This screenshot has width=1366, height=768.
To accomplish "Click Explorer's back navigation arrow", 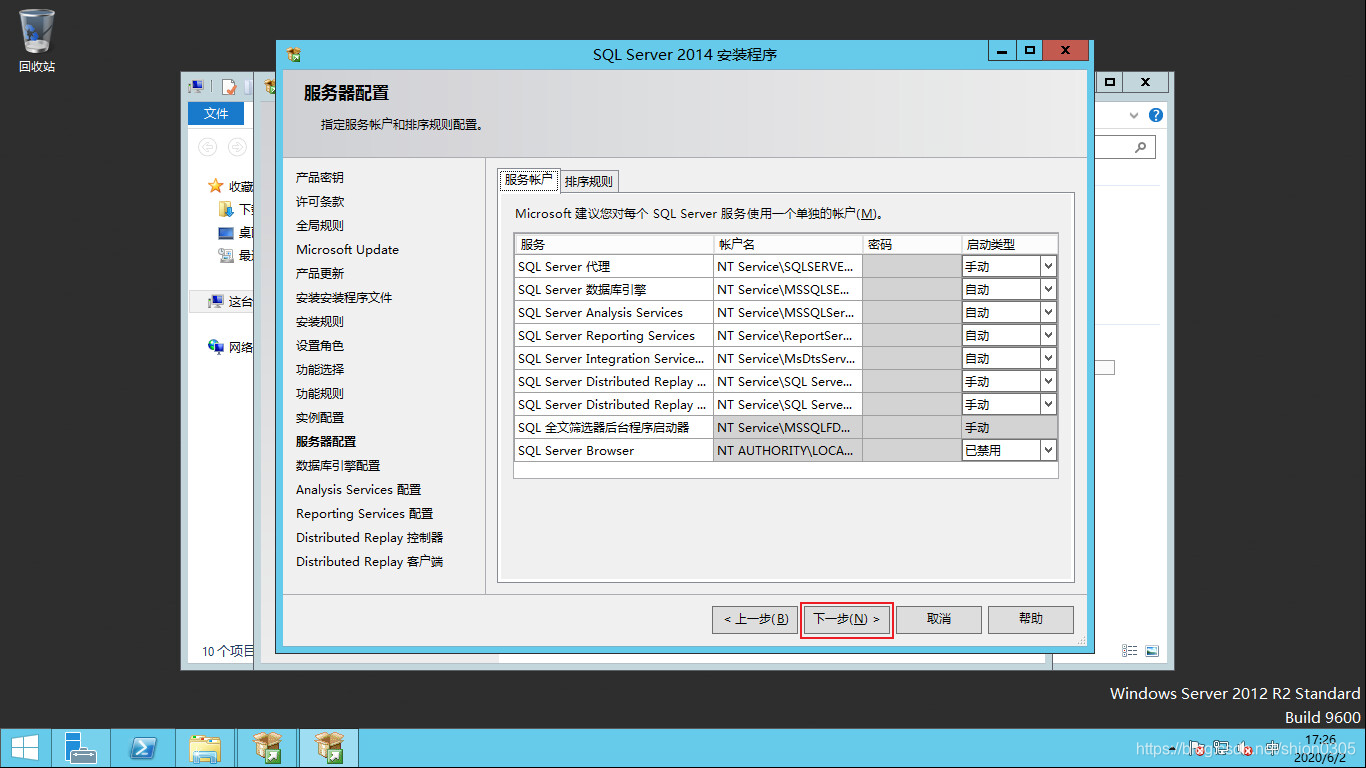I will (x=207, y=147).
